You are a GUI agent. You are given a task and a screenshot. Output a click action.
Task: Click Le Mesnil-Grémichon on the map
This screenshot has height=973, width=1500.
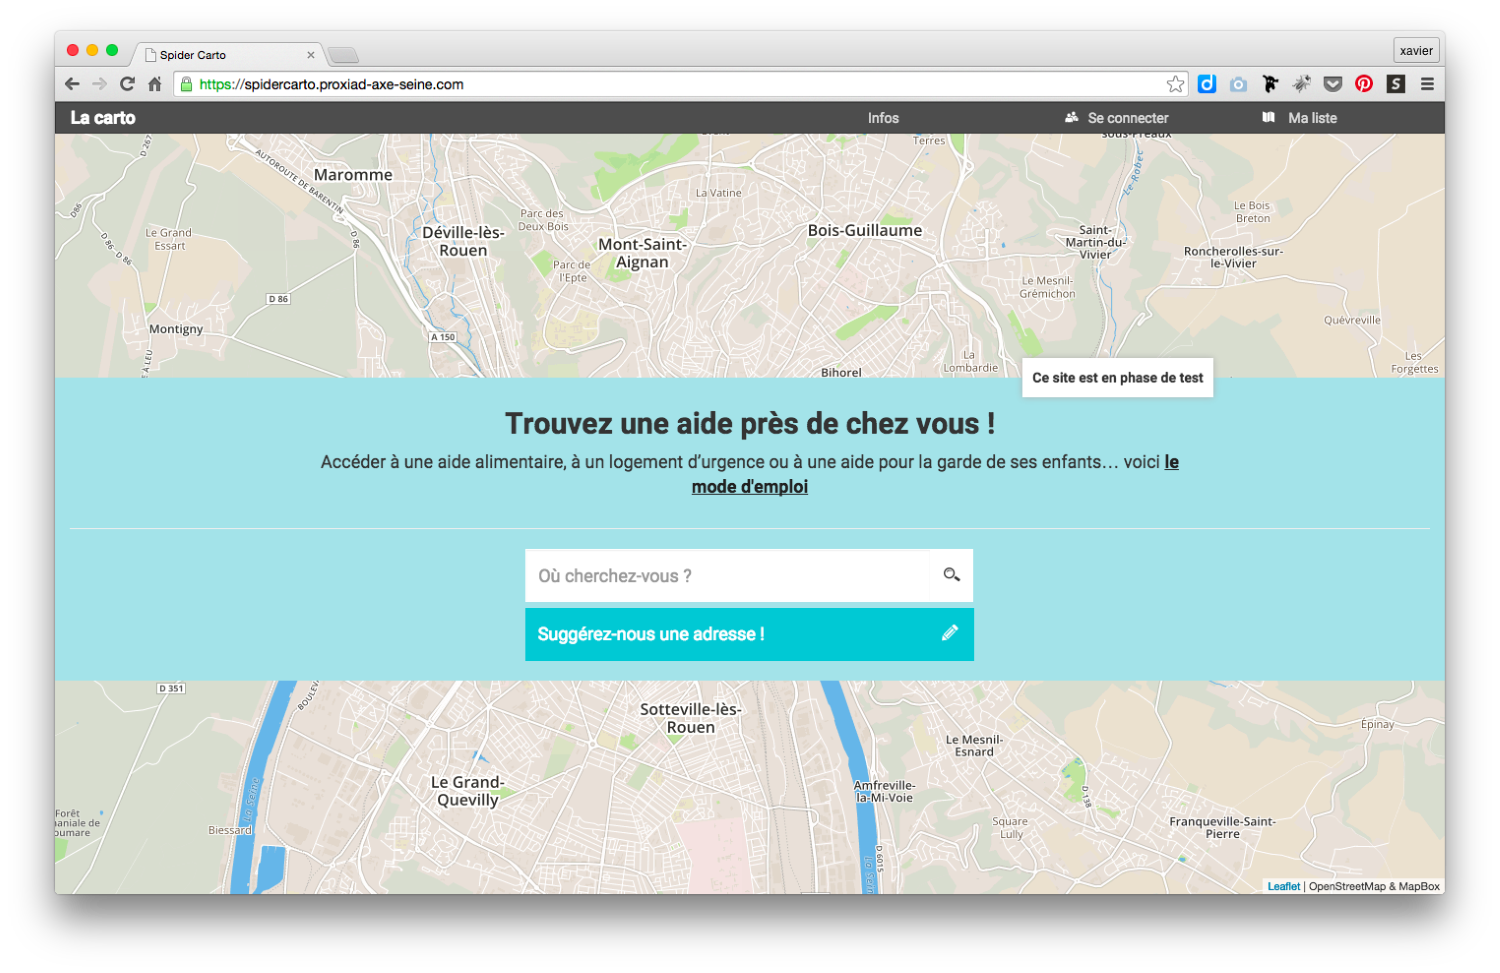pos(1047,287)
